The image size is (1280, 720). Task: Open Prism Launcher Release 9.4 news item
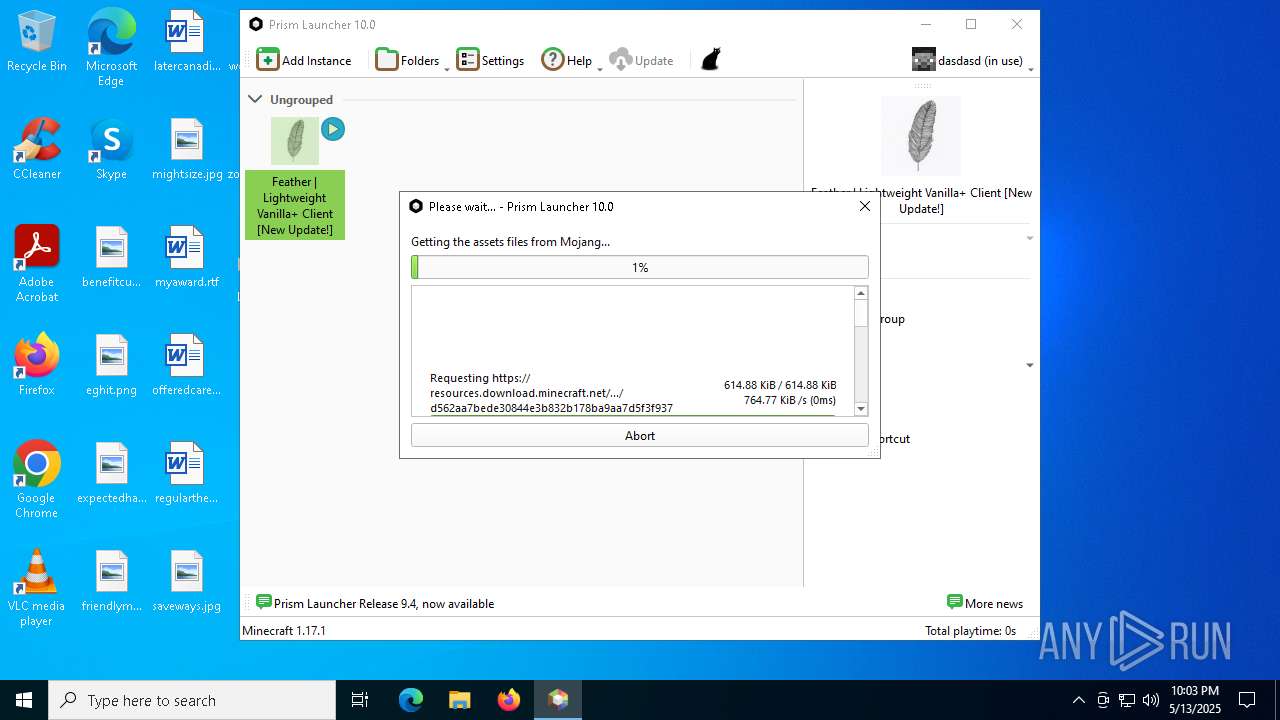click(x=375, y=603)
